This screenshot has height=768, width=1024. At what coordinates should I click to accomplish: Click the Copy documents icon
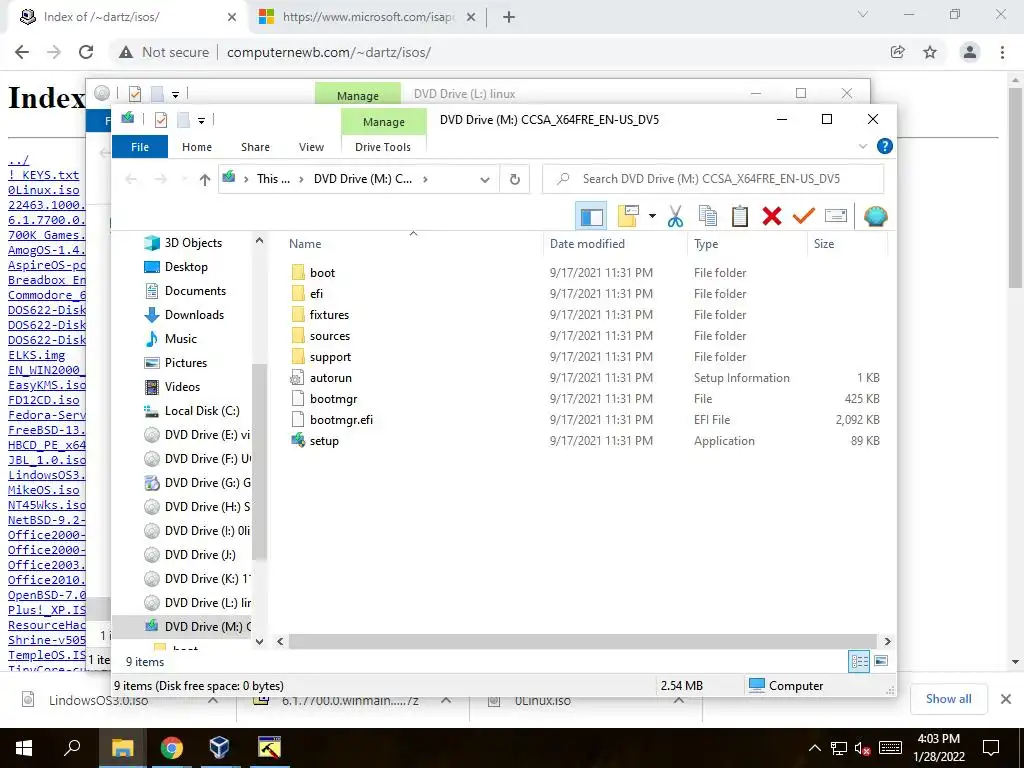point(707,216)
